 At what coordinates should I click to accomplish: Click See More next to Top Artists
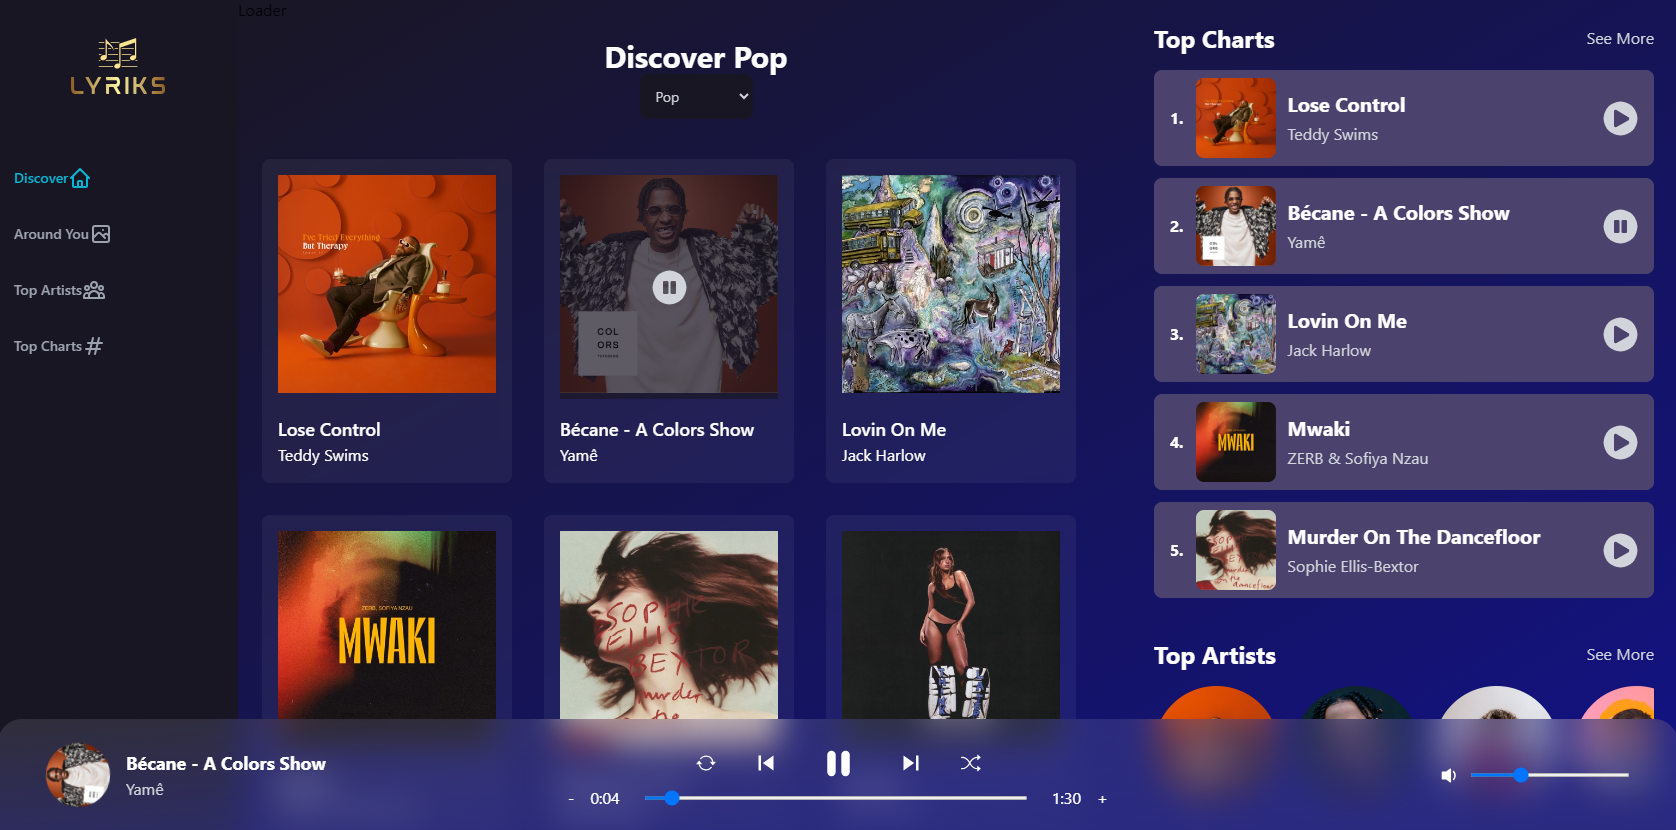coord(1620,655)
